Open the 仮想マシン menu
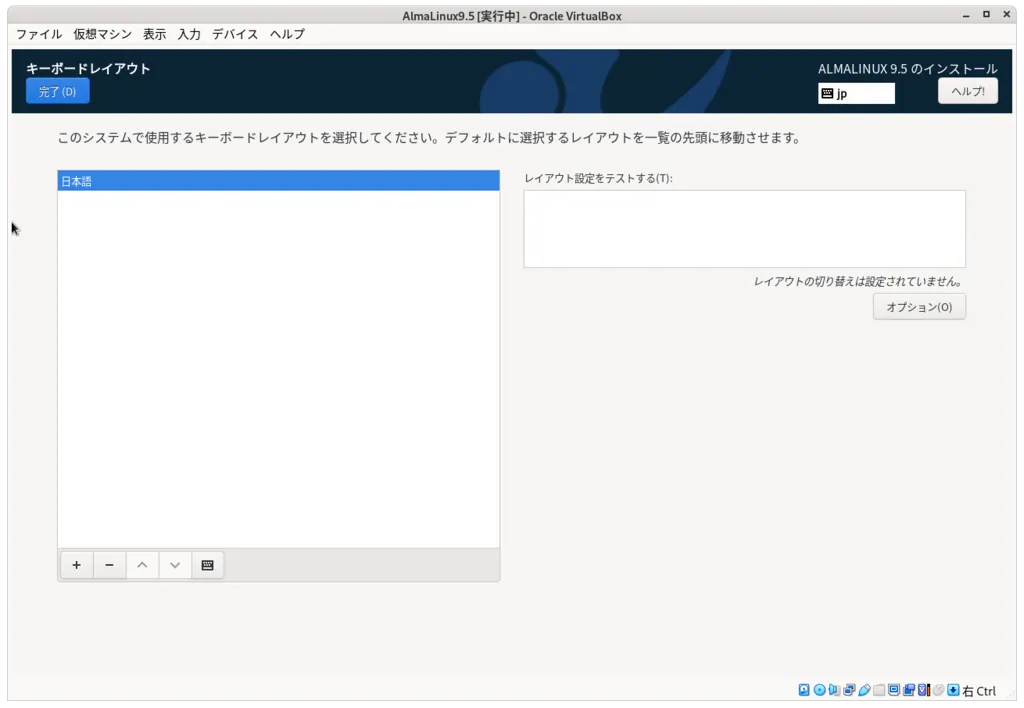 click(x=103, y=33)
